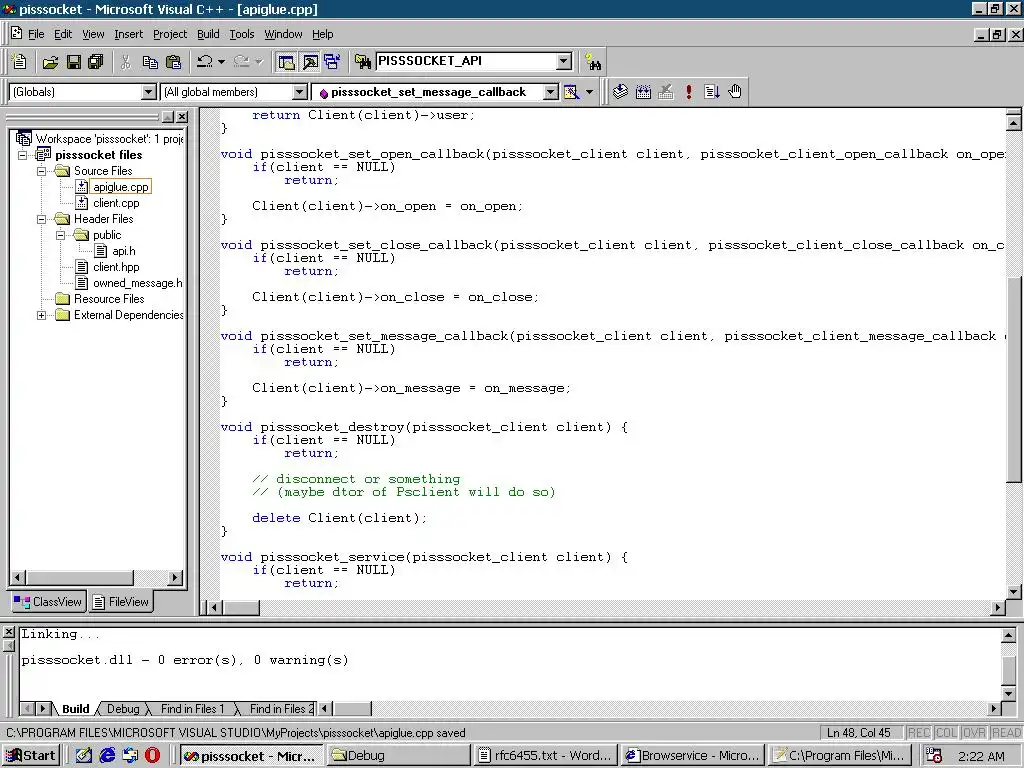
Task: Select owned_message.h in the file tree
Action: 137,283
